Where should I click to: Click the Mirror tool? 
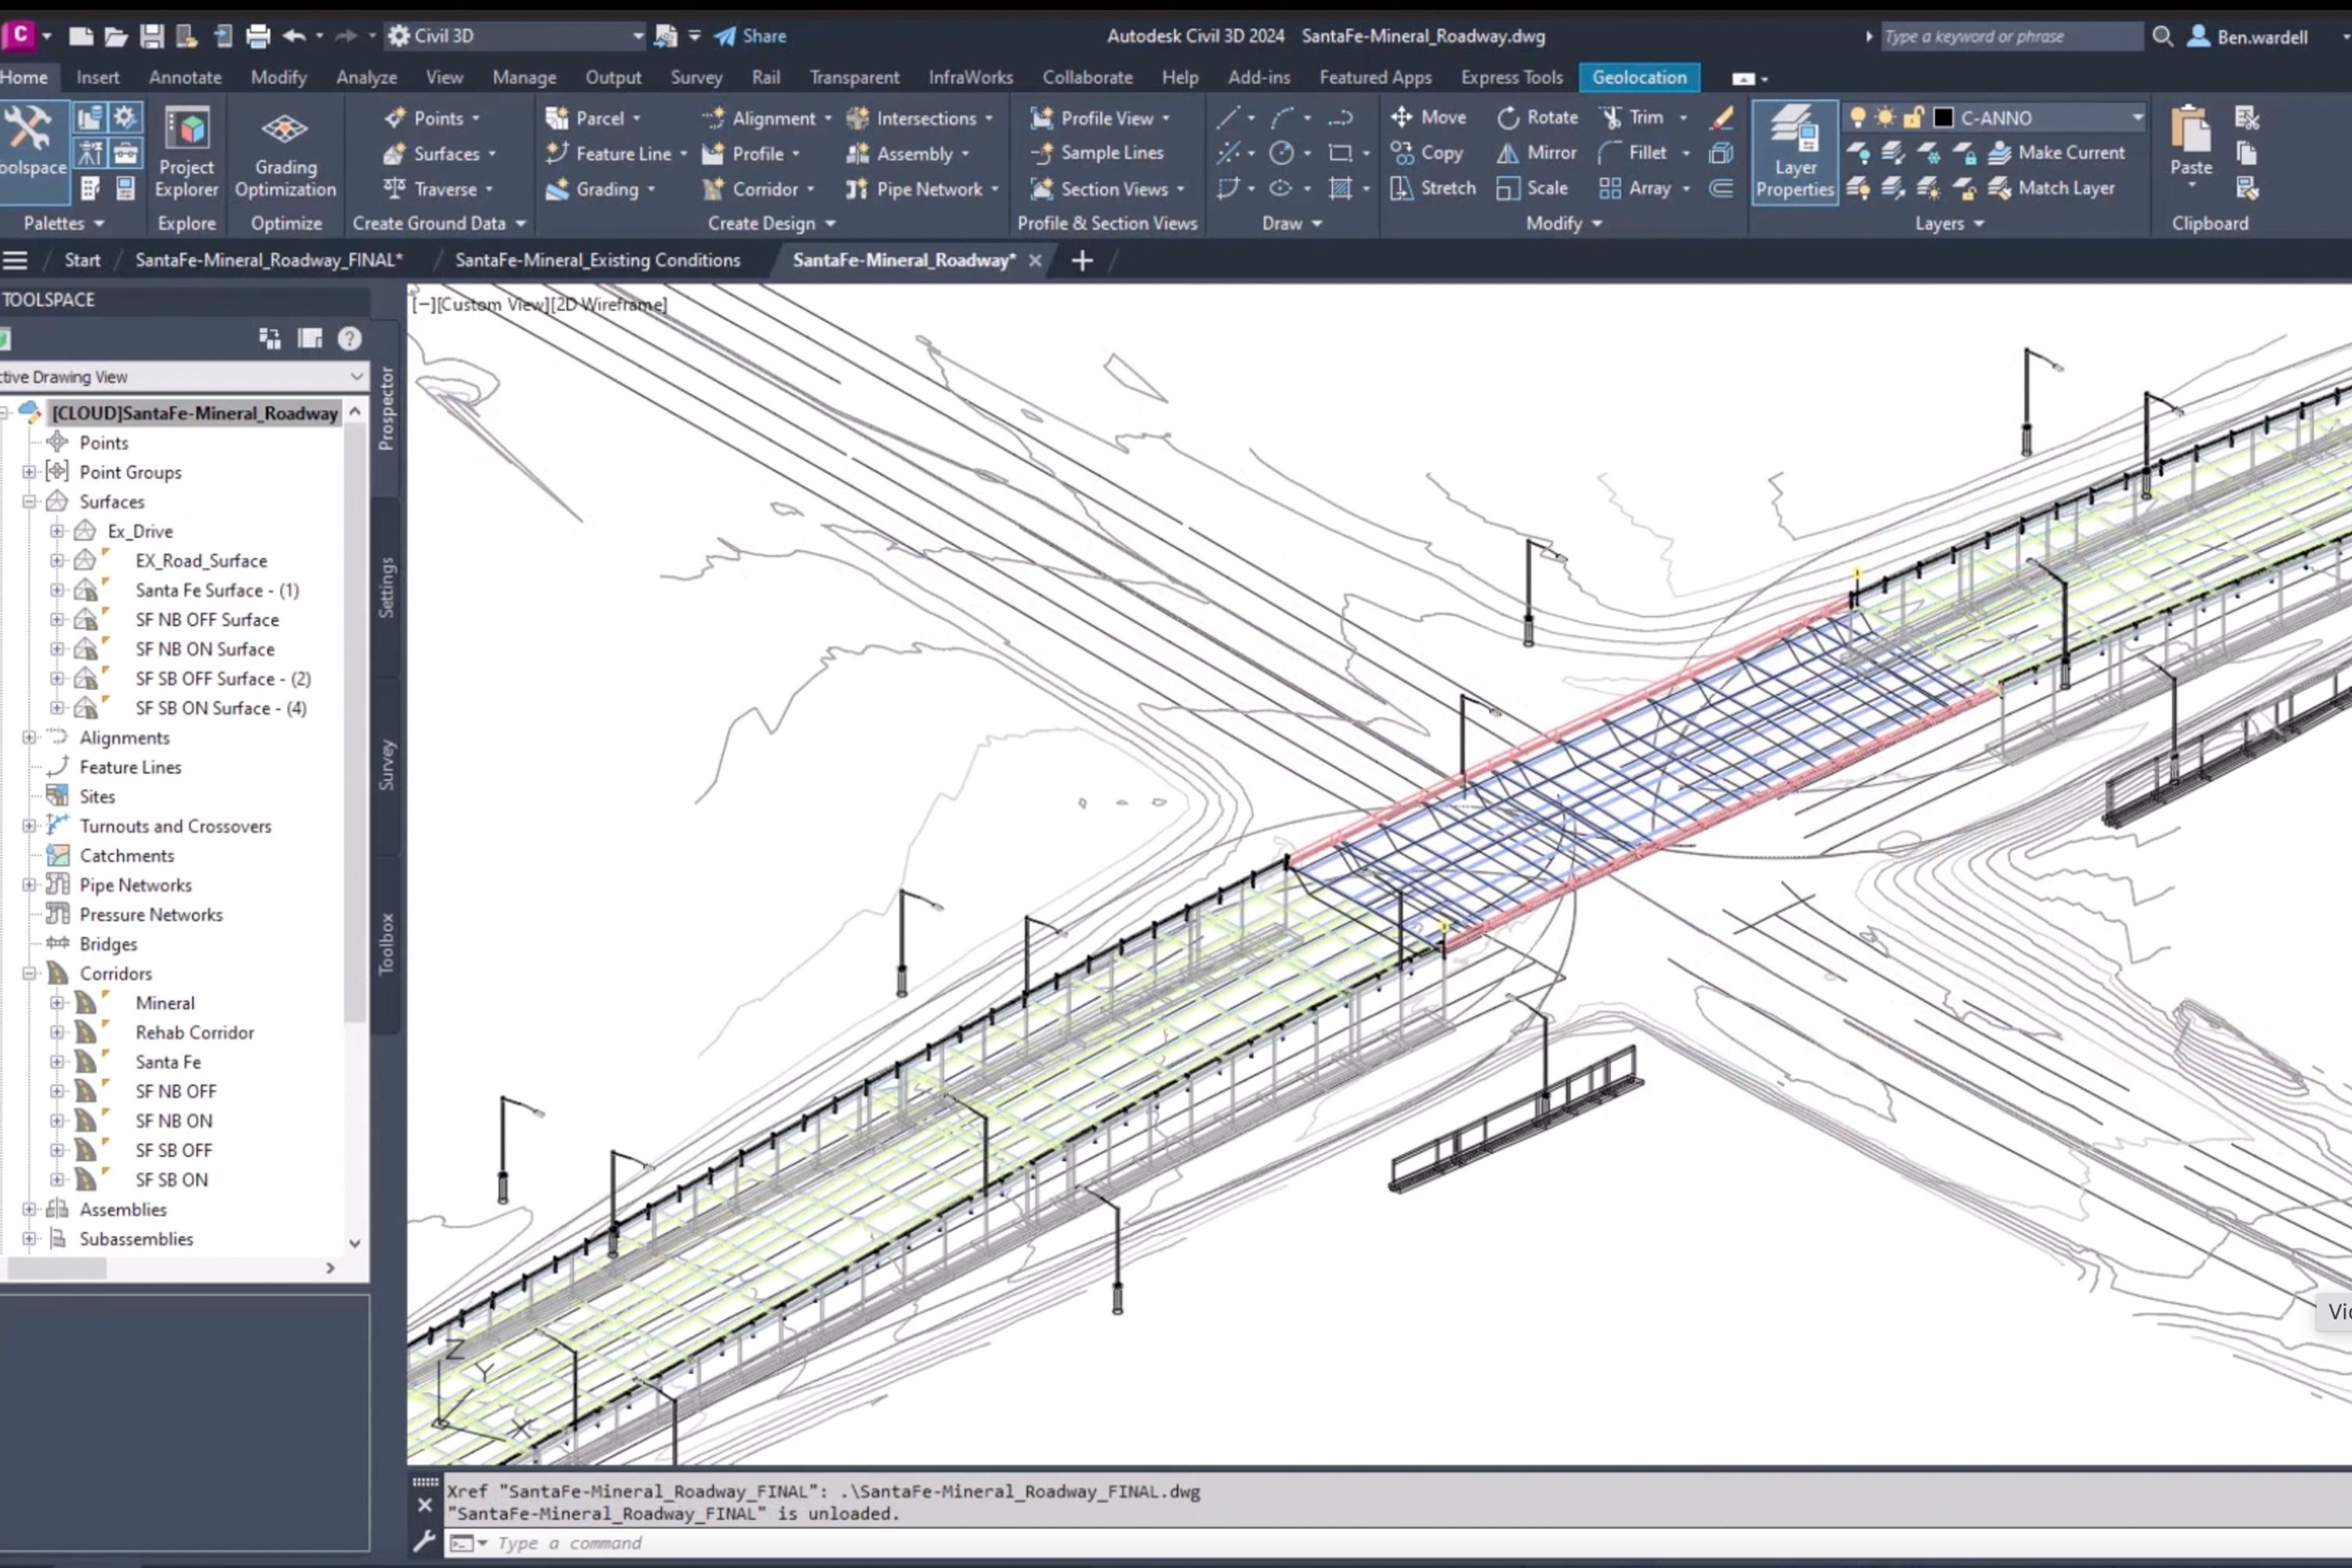coord(1537,153)
